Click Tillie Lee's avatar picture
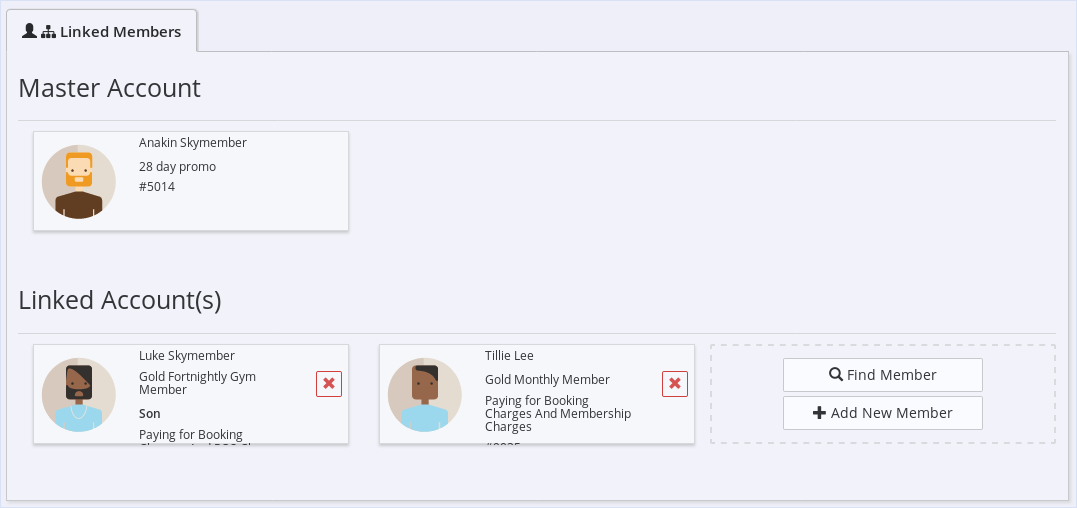1077x508 pixels. [425, 395]
